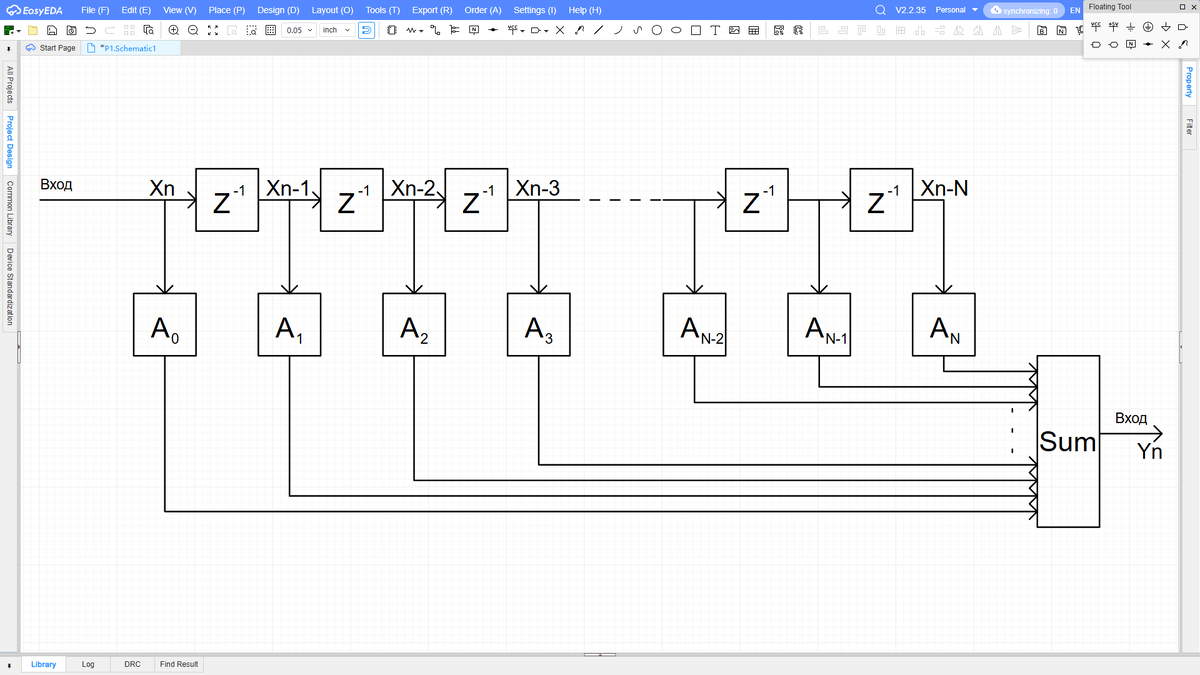Image resolution: width=1200 pixels, height=675 pixels.
Task: Click the save icon in toolbar
Action: click(51, 30)
